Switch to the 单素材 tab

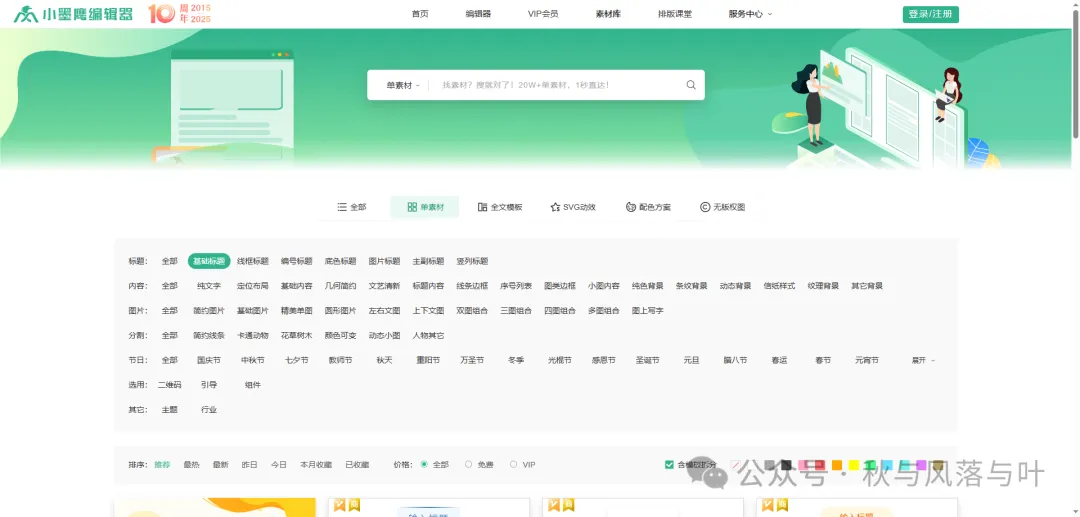tap(425, 207)
